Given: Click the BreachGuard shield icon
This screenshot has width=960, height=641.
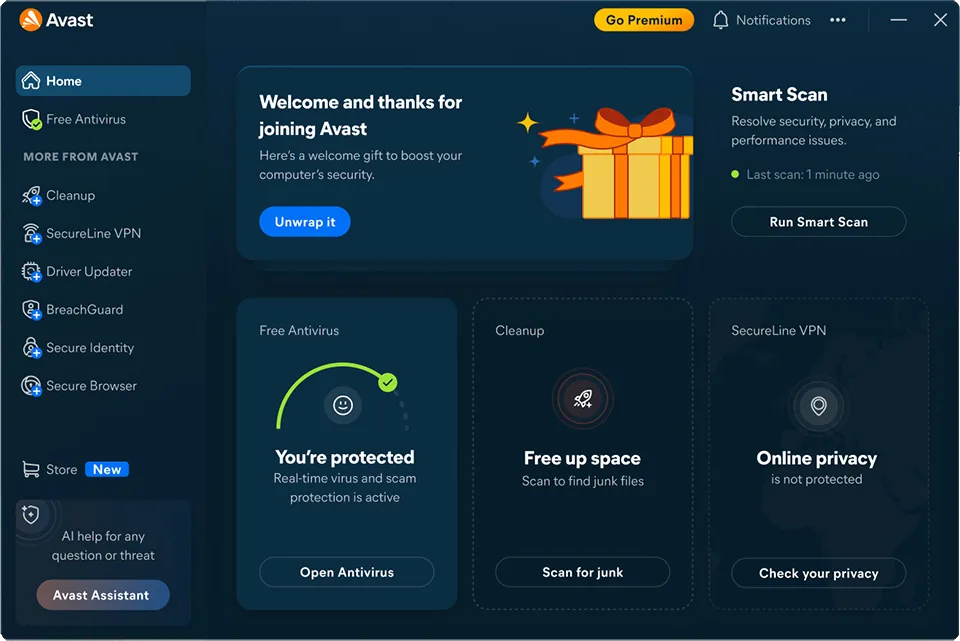Looking at the screenshot, I should click(31, 310).
